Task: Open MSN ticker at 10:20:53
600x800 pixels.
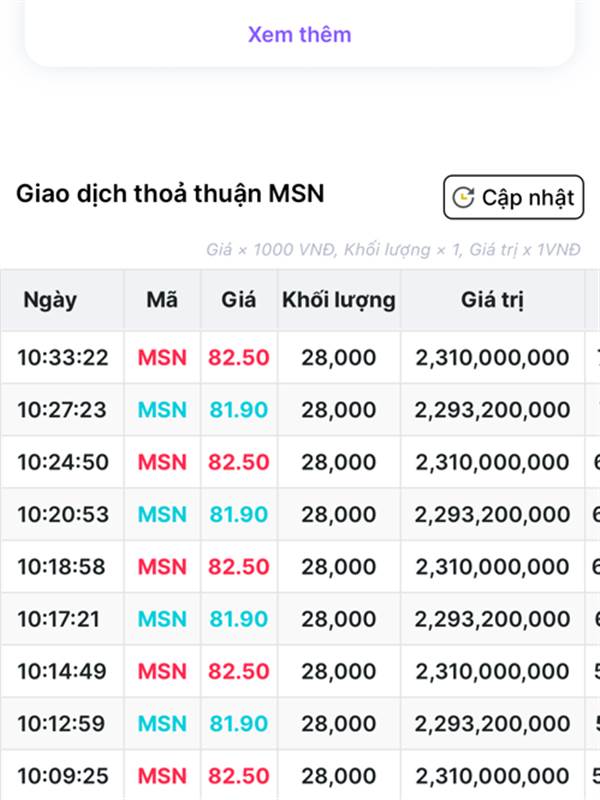Action: click(x=162, y=514)
